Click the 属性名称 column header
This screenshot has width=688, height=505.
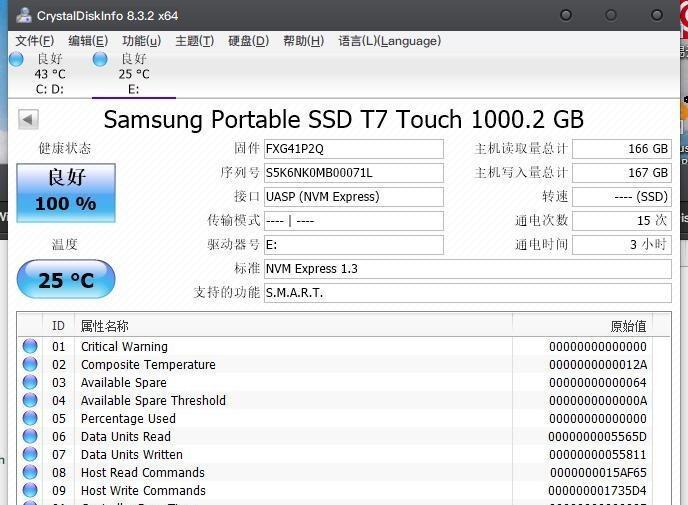293,326
